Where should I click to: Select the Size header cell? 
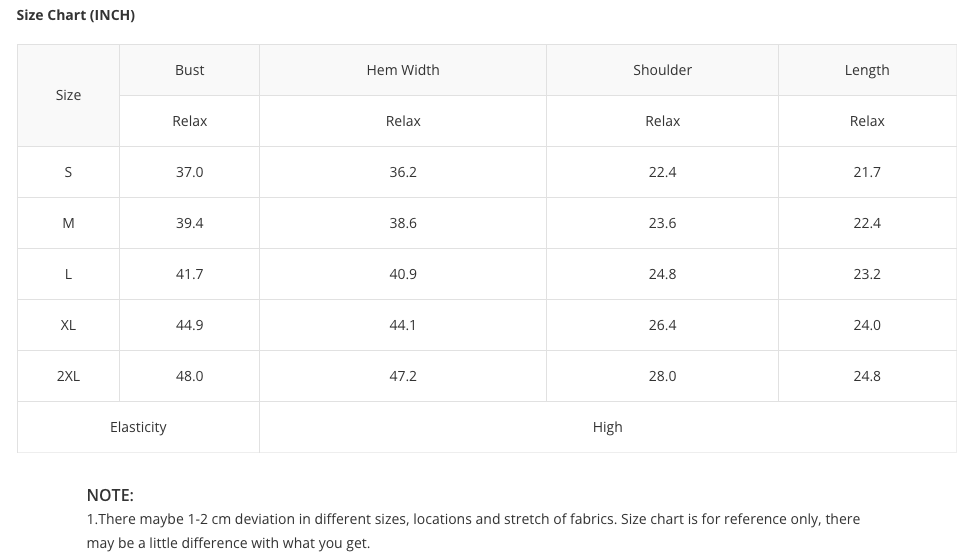[68, 95]
